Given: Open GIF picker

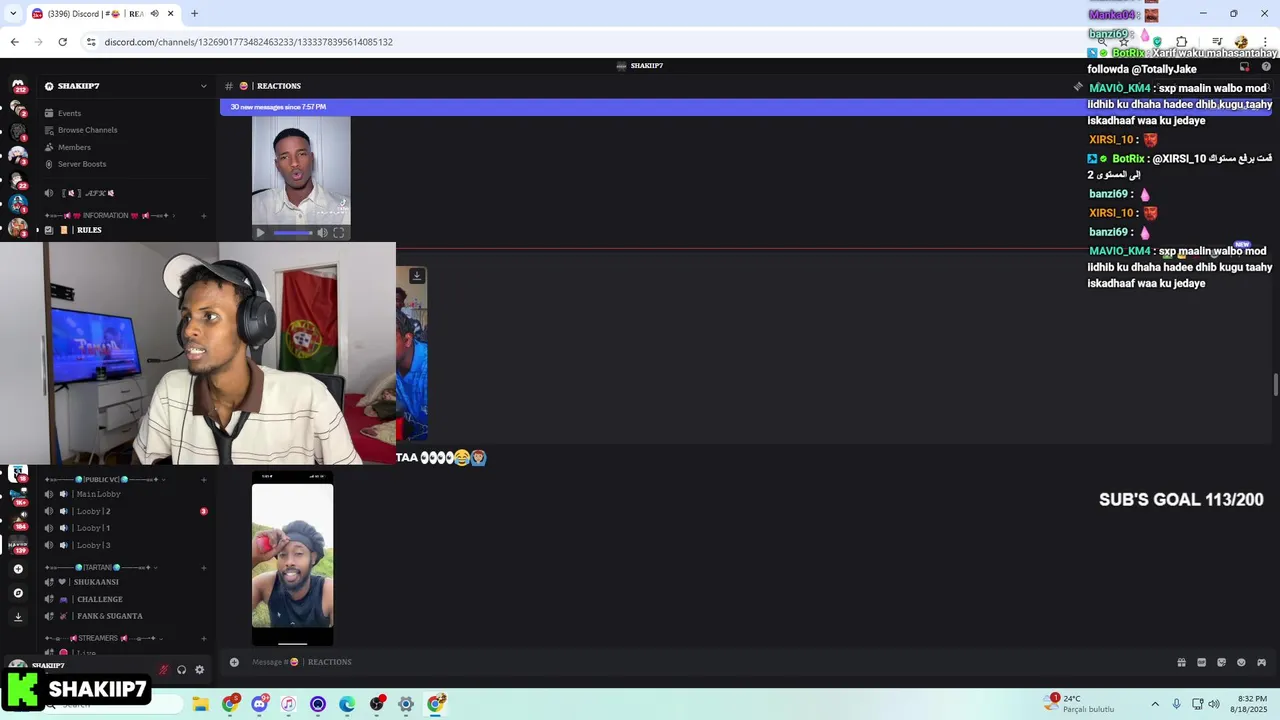Looking at the screenshot, I should pos(1201,662).
